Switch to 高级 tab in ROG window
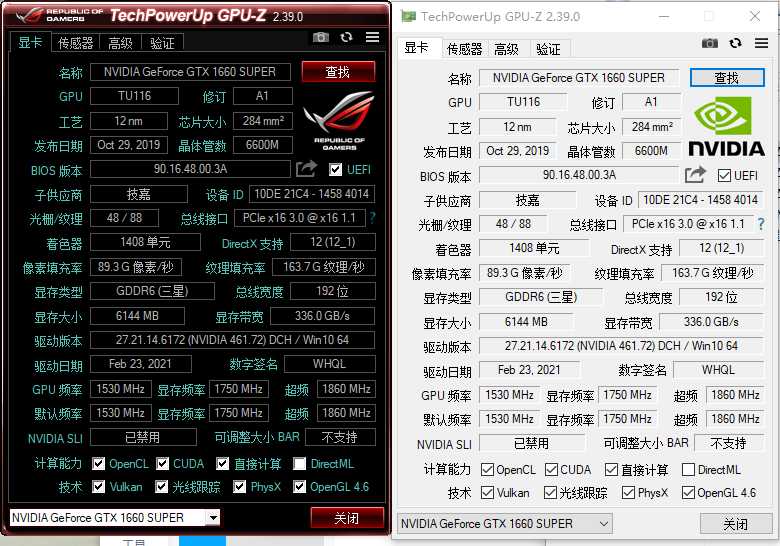The height and width of the screenshot is (546, 780). pyautogui.click(x=120, y=43)
